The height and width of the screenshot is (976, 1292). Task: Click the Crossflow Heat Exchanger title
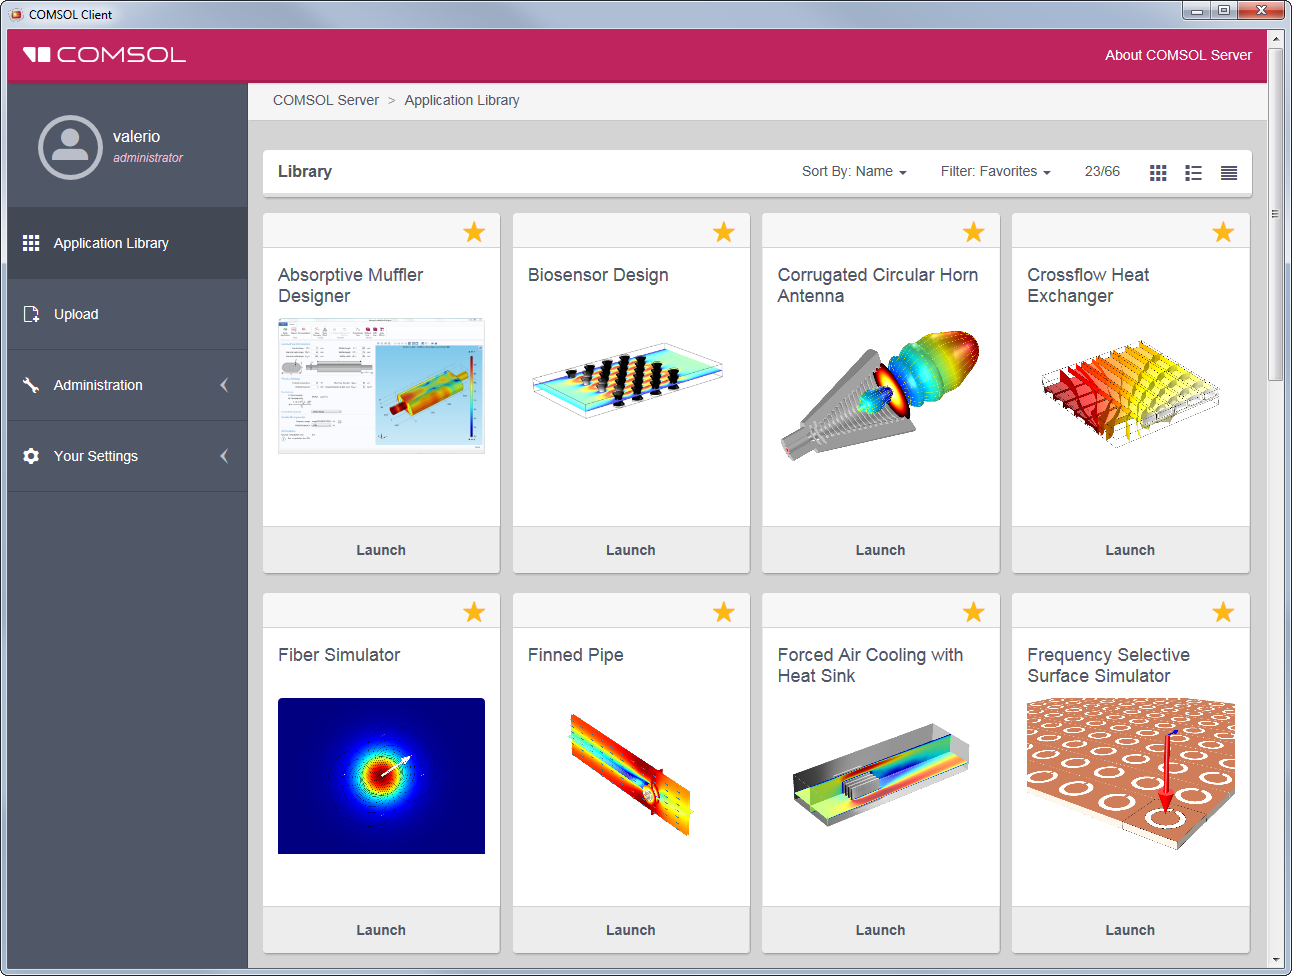(1088, 285)
